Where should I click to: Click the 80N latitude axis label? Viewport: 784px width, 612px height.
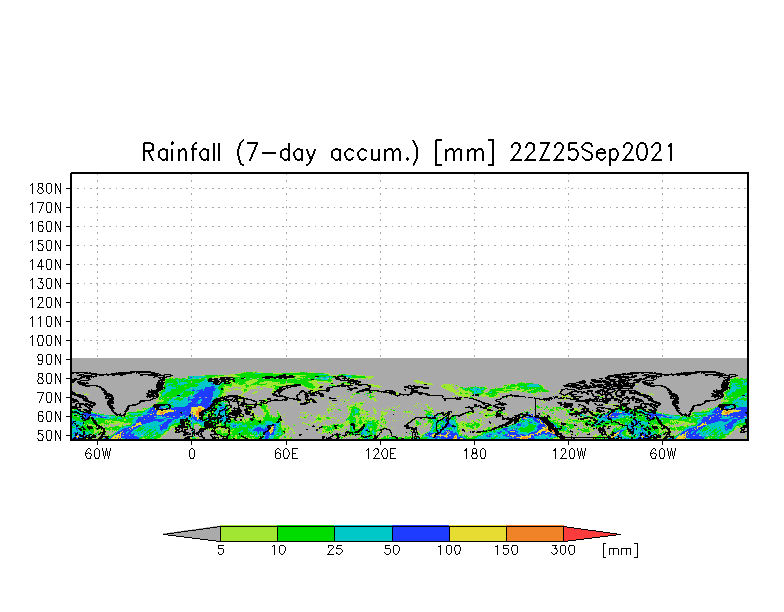click(x=49, y=379)
